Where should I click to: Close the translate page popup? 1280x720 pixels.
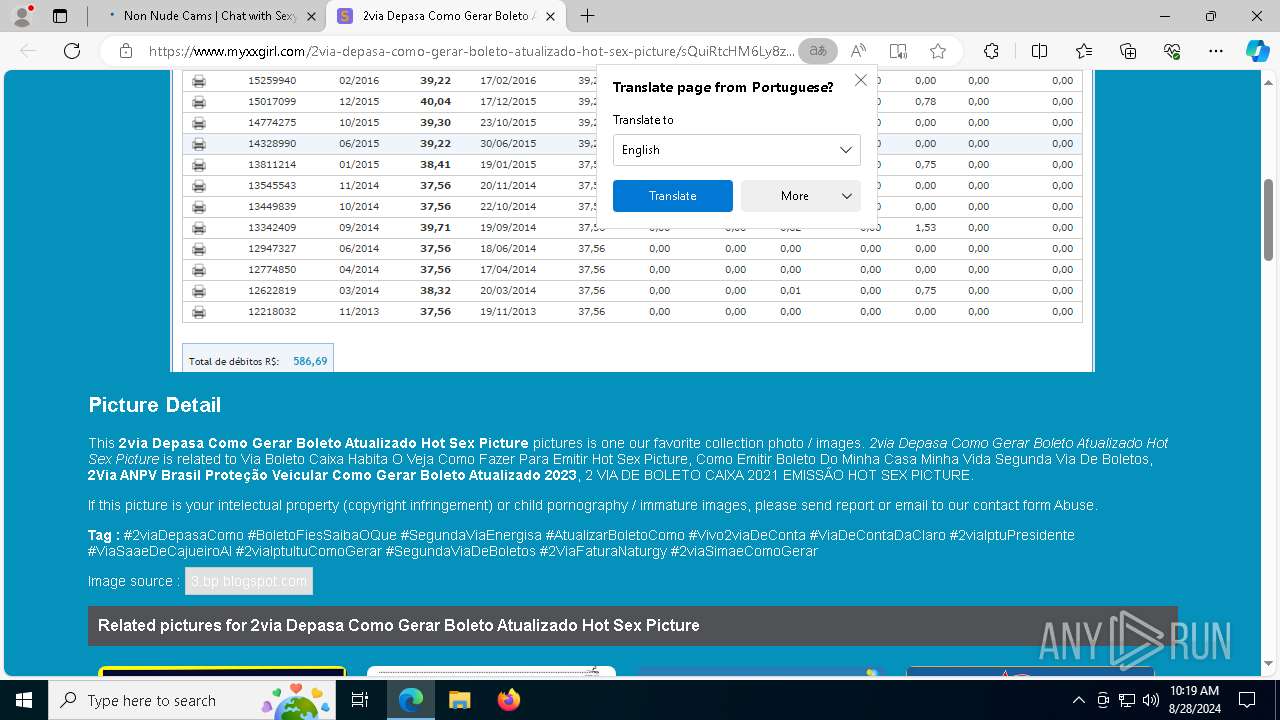861,80
